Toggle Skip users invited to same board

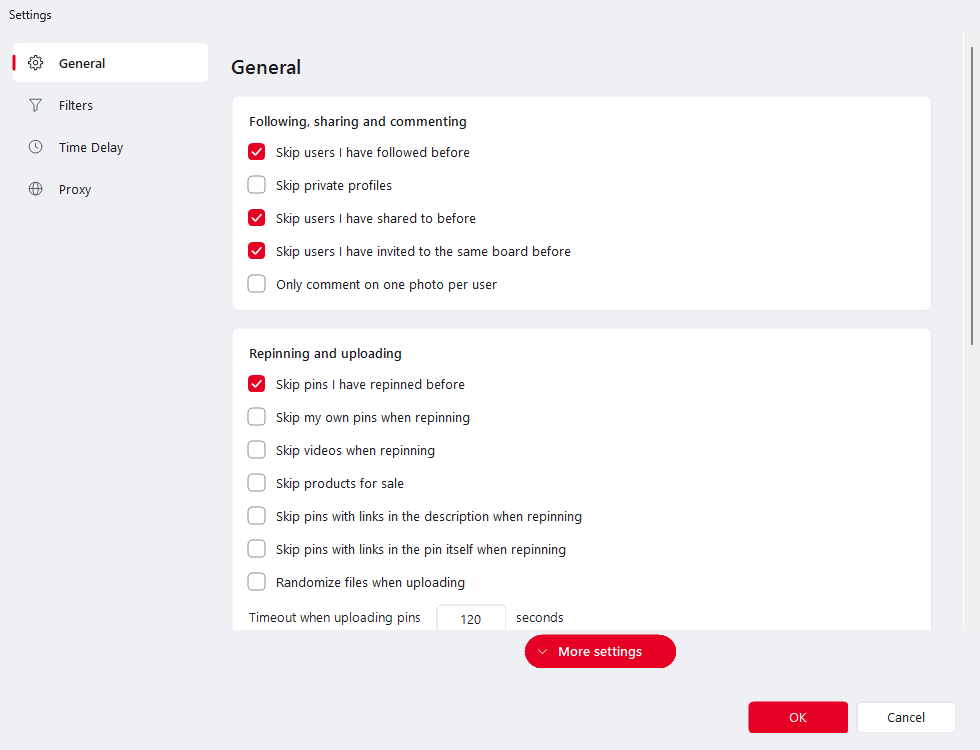point(256,251)
